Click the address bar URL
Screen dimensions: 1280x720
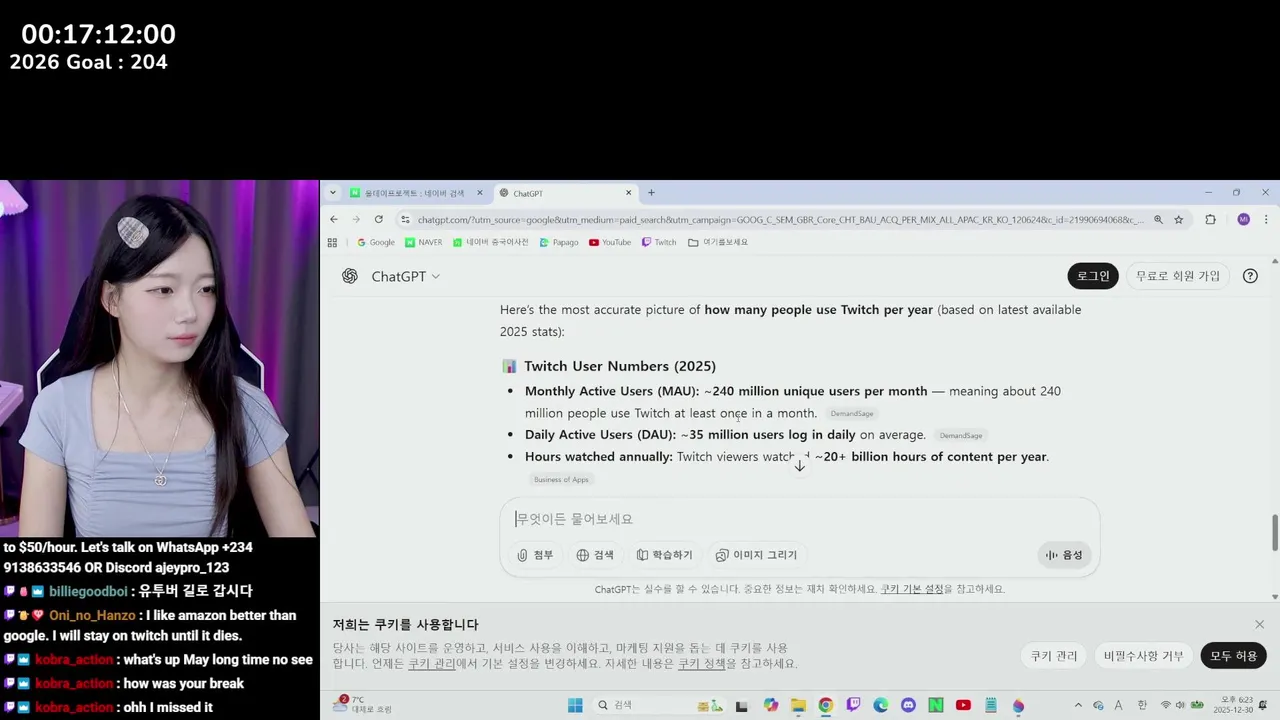[780, 219]
